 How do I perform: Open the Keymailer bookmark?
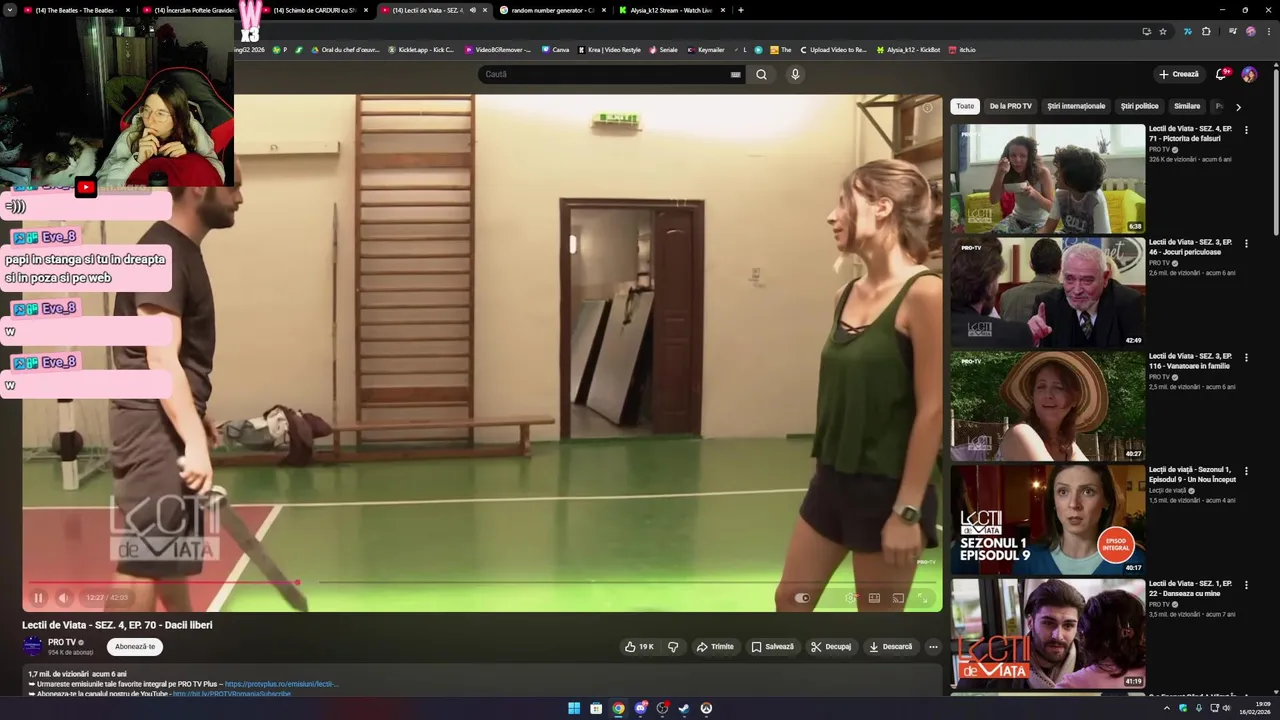tap(705, 49)
